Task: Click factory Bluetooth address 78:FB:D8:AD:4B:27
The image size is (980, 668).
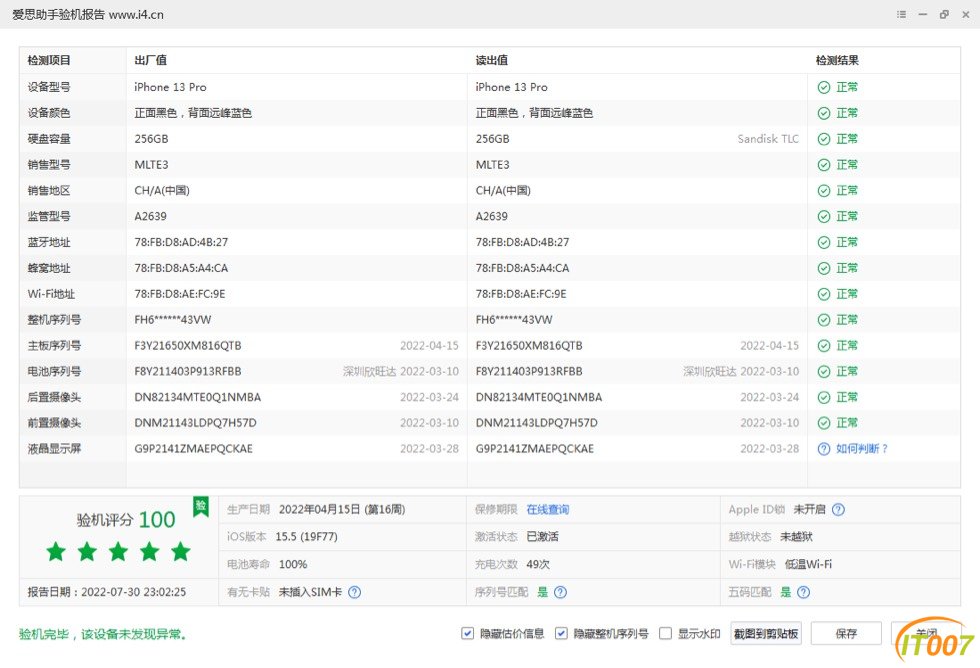Action: (x=181, y=242)
